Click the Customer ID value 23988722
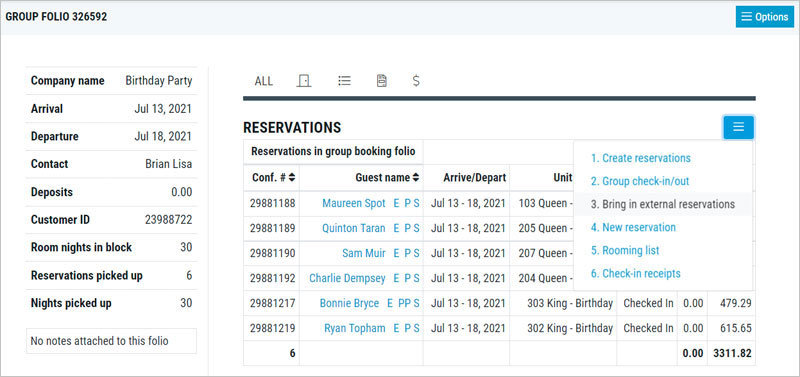 [169, 220]
